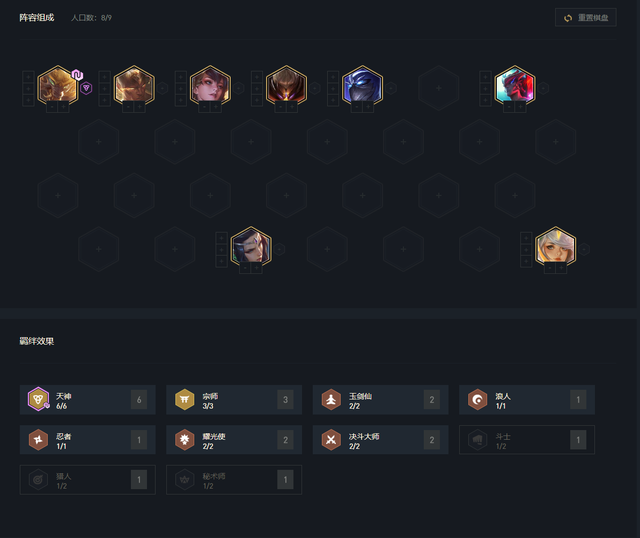
Task: Click the 宗师 3/3 trait icon
Action: tap(184, 399)
